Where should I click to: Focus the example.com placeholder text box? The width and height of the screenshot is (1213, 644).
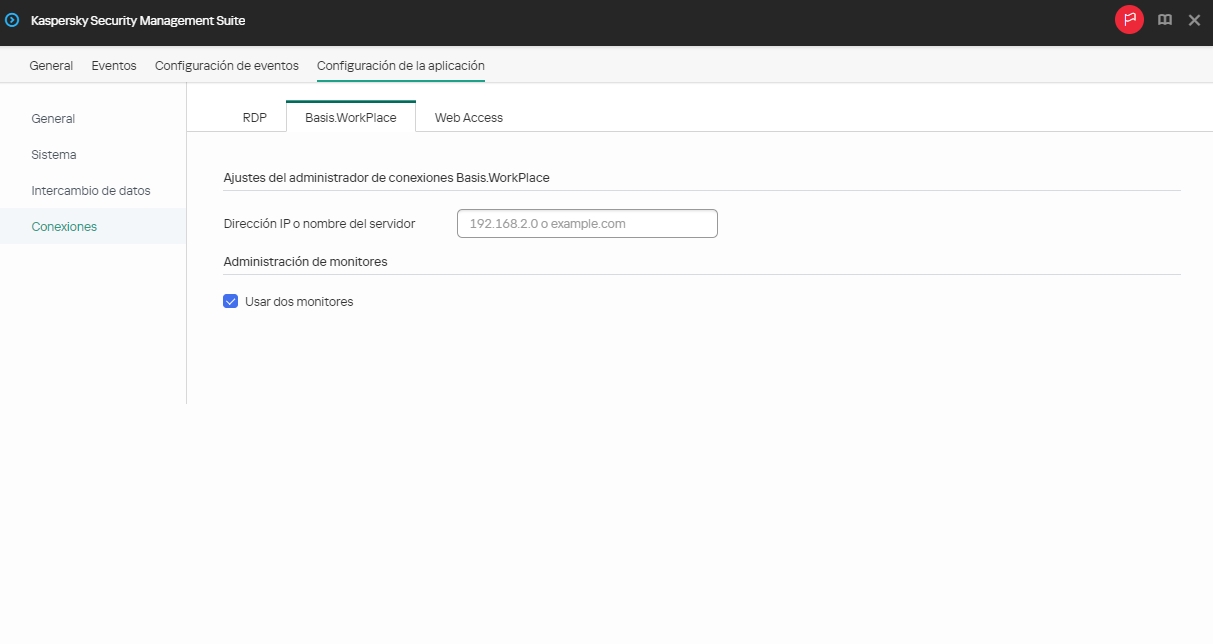tap(587, 223)
